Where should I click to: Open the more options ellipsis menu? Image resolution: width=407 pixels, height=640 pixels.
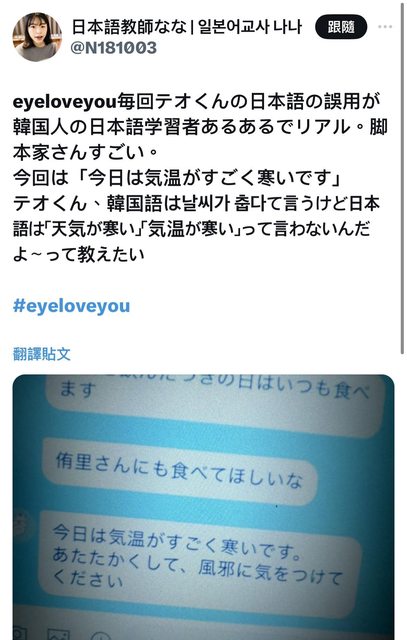[385, 27]
